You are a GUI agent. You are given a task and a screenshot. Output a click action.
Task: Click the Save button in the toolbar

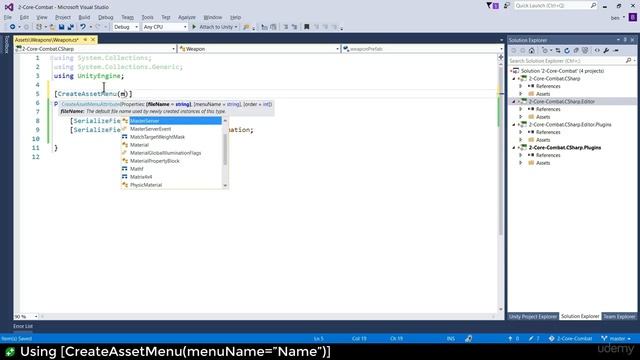pyautogui.click(x=61, y=27)
